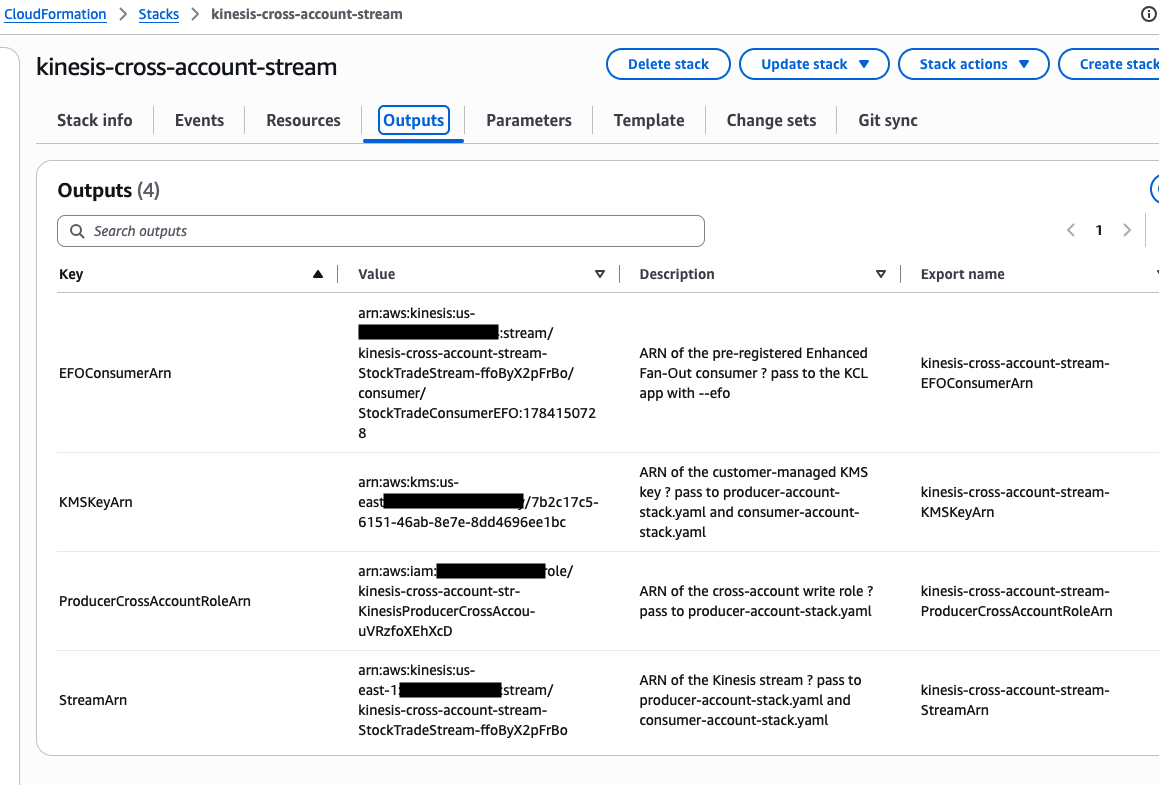The height and width of the screenshot is (785, 1159).
Task: Open the Git sync tab
Action: [x=888, y=120]
